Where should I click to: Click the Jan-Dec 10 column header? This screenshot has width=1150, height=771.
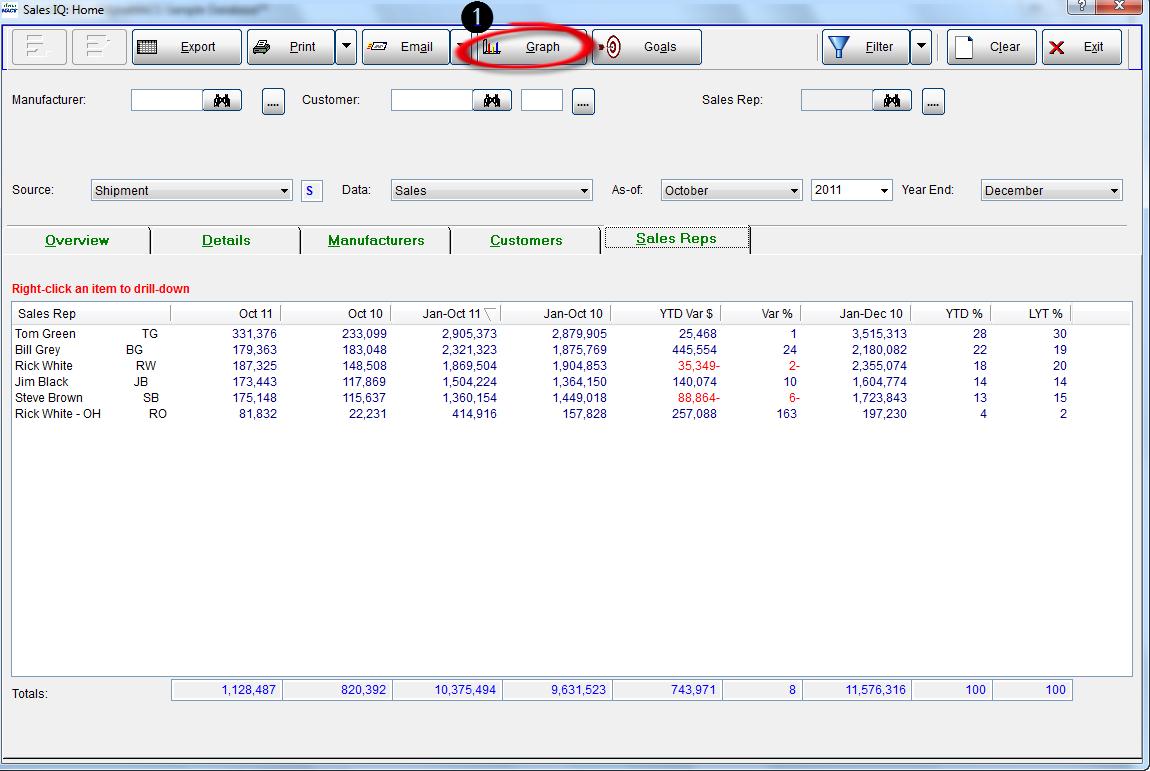(x=856, y=314)
